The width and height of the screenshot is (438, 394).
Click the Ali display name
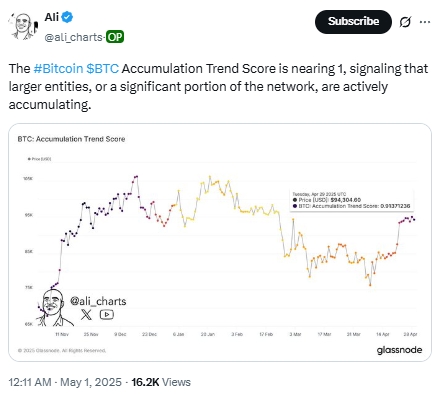click(52, 17)
